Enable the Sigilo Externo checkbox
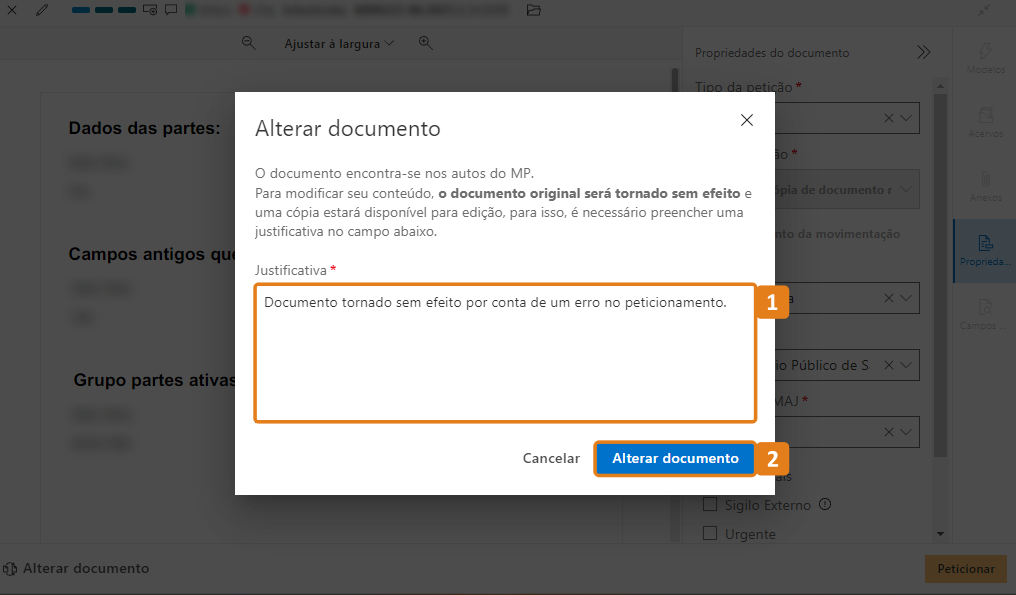The image size is (1016, 595). pyautogui.click(x=710, y=505)
